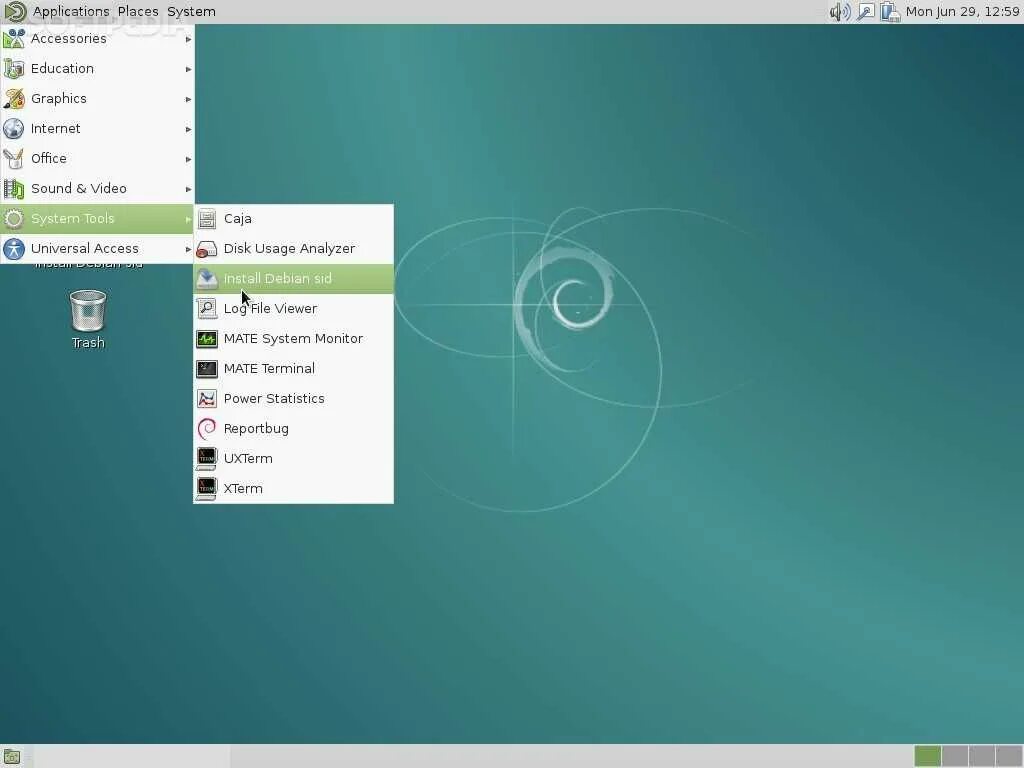Click the Caja file manager icon
The image size is (1024, 768).
tap(207, 219)
